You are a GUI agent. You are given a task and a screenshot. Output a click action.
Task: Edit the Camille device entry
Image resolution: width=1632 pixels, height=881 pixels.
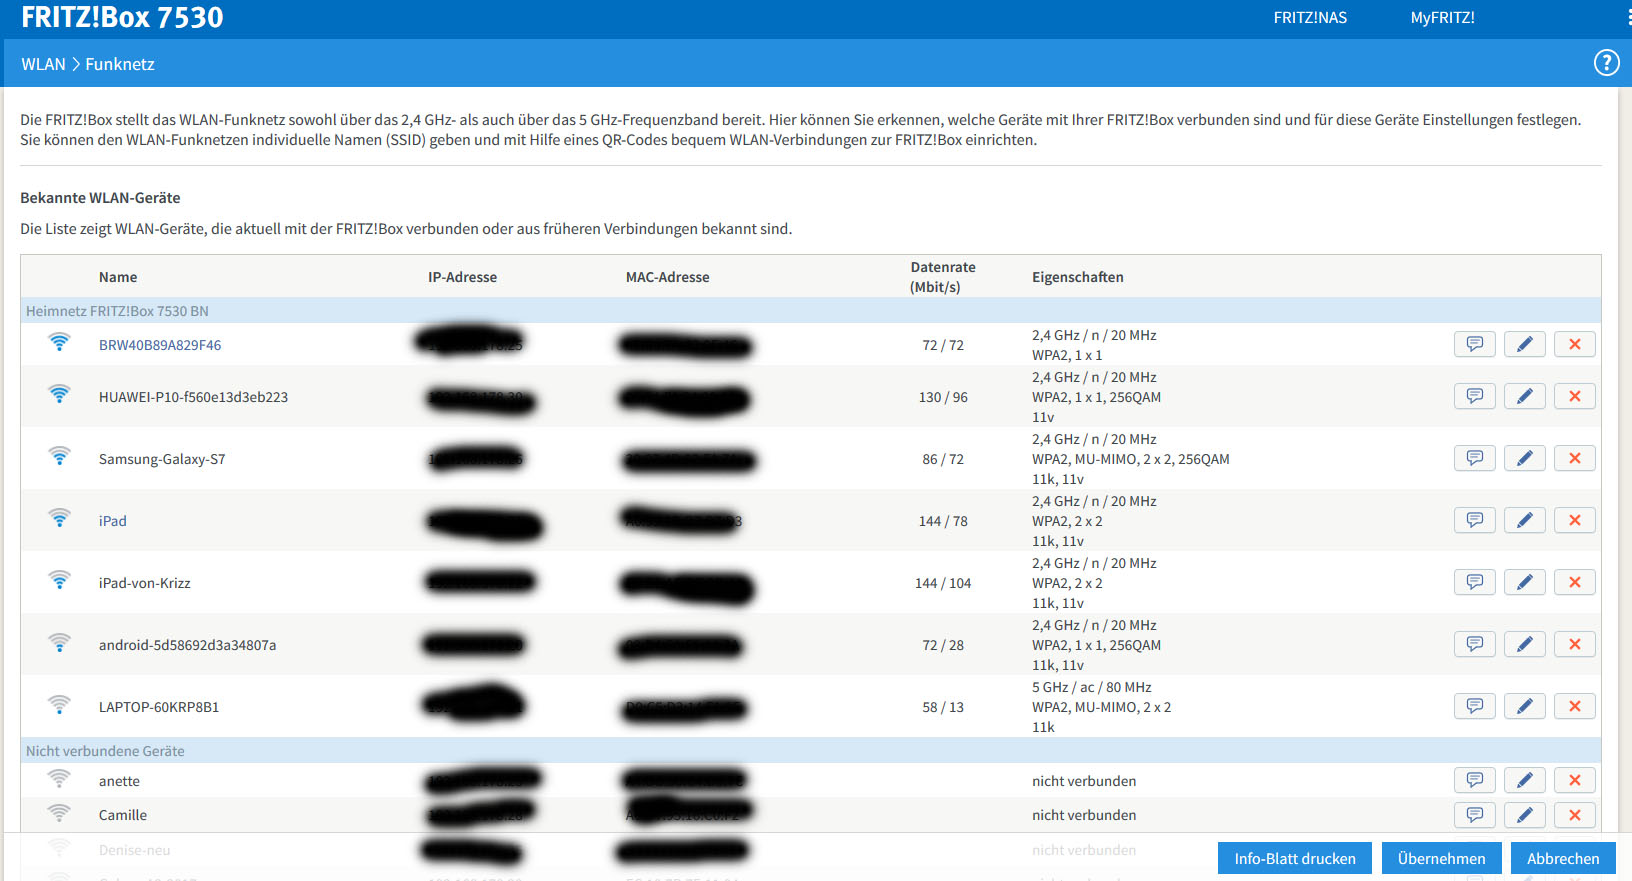click(x=1525, y=815)
